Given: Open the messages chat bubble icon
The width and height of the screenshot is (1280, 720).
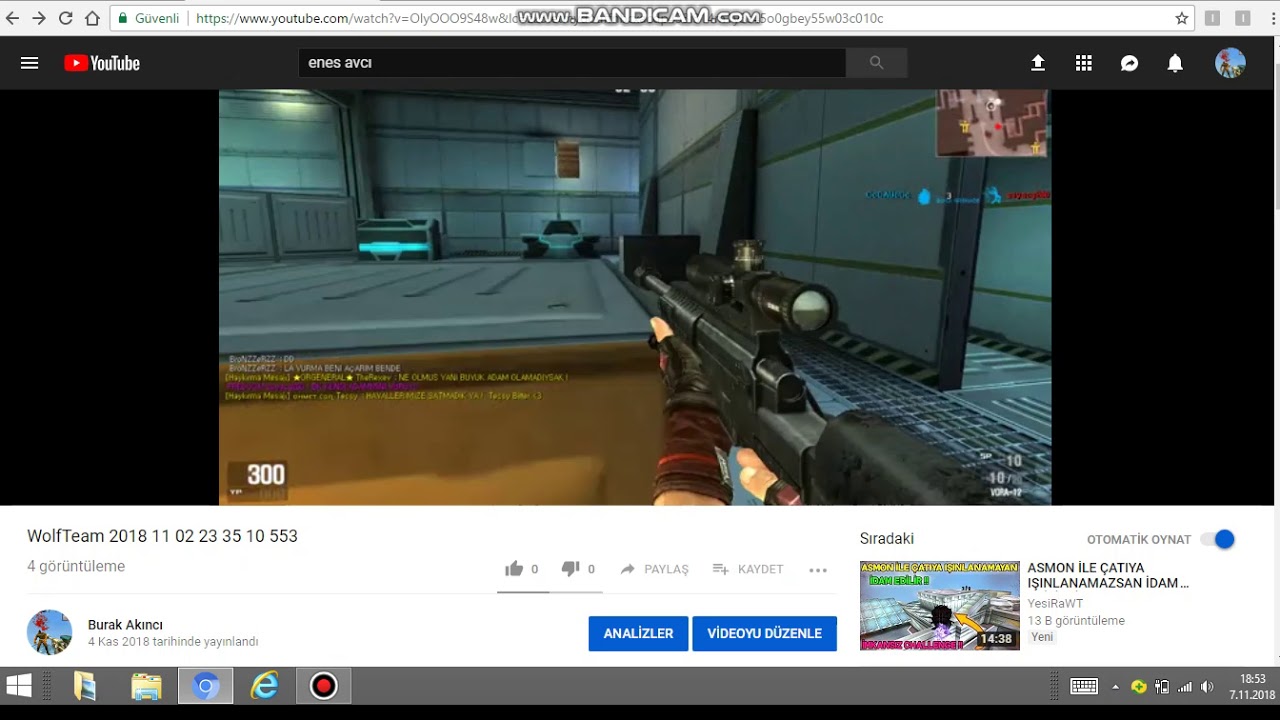Looking at the screenshot, I should click(x=1130, y=63).
